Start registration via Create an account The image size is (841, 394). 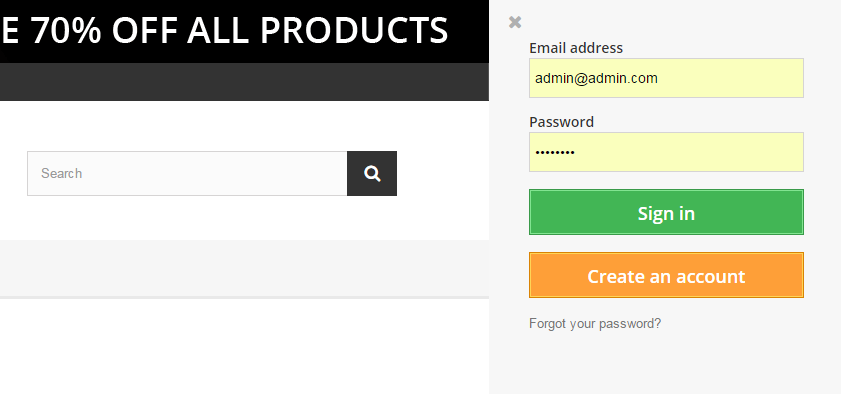pyautogui.click(x=666, y=275)
